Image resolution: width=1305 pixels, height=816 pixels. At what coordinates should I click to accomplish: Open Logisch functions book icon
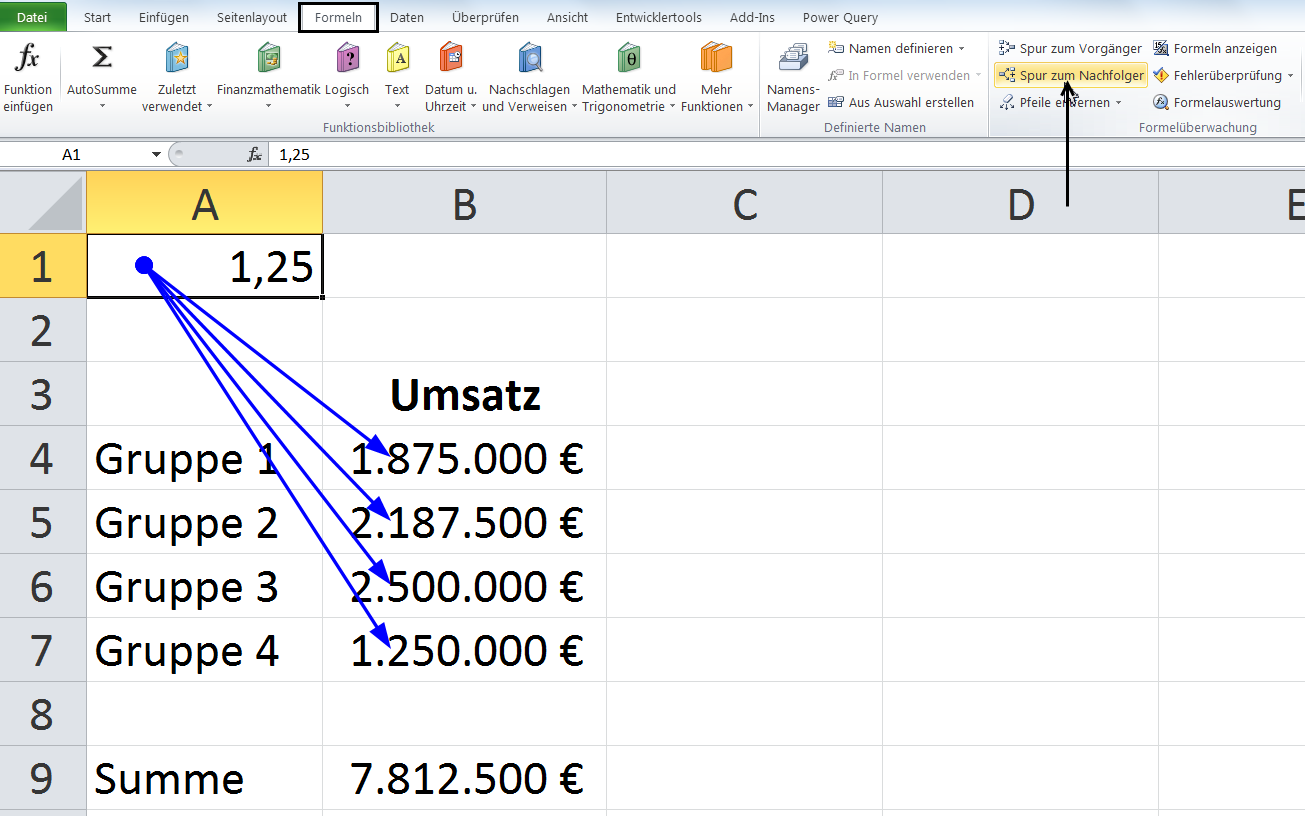[347, 59]
